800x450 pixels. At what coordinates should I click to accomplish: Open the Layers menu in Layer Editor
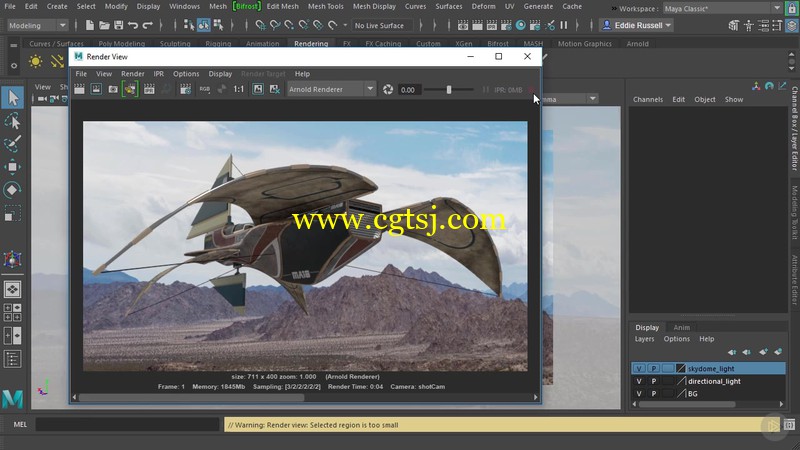(x=644, y=339)
